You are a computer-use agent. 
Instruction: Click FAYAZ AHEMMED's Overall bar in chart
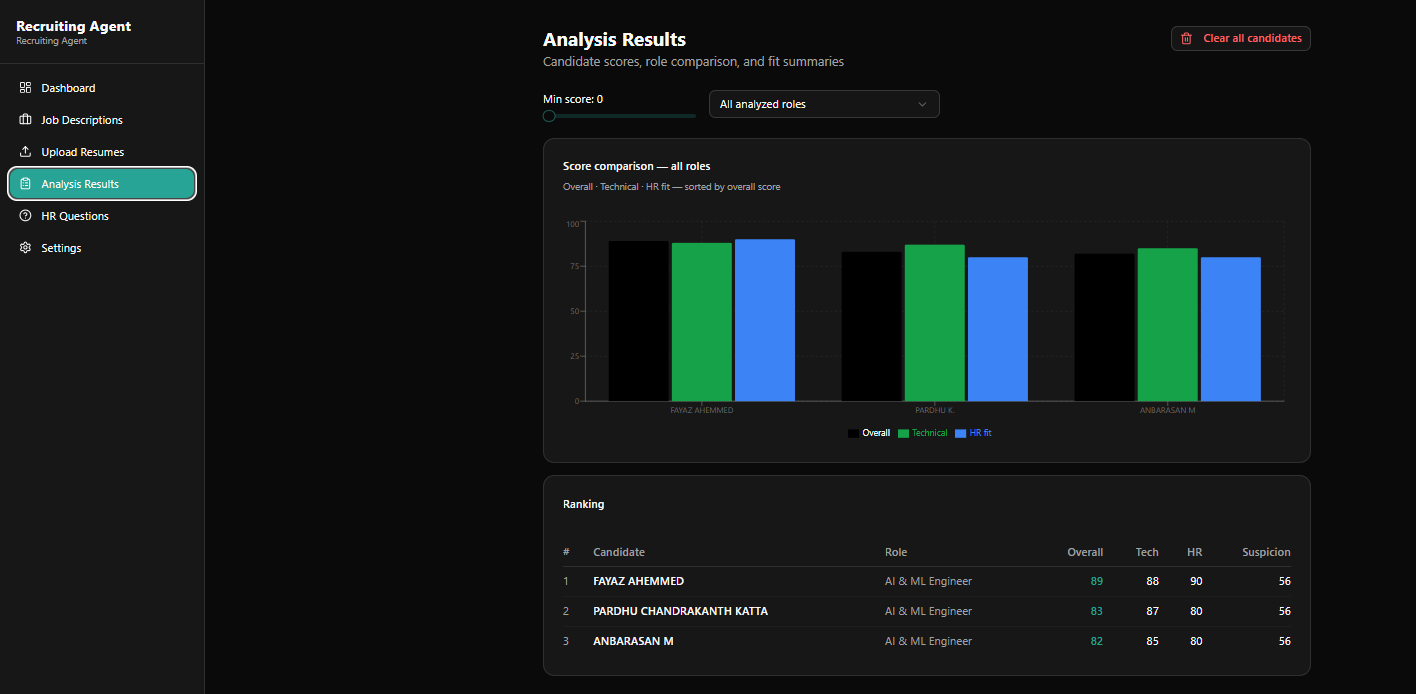point(638,321)
